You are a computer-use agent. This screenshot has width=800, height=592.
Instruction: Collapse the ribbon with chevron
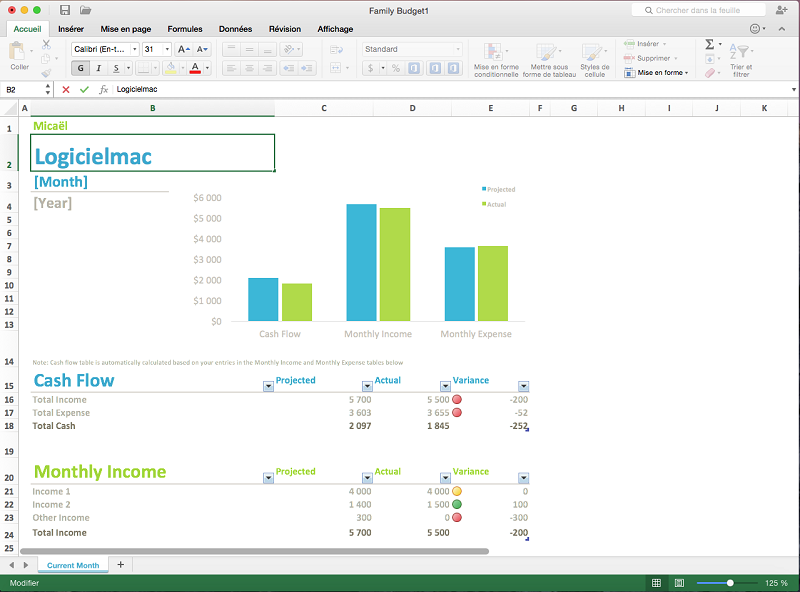point(782,29)
